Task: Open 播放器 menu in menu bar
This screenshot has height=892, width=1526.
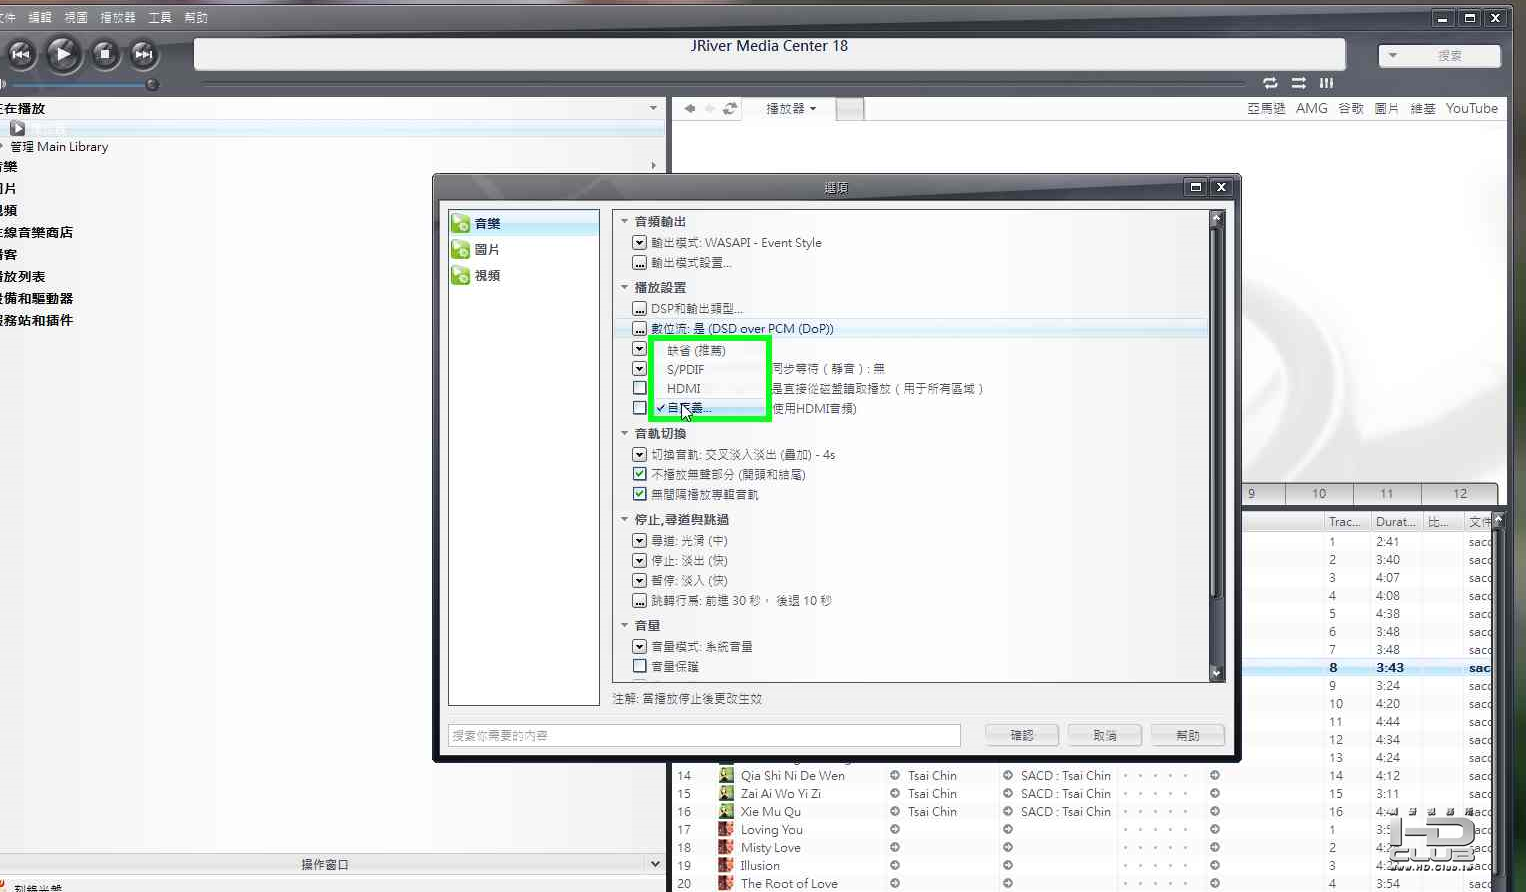Action: tap(118, 17)
